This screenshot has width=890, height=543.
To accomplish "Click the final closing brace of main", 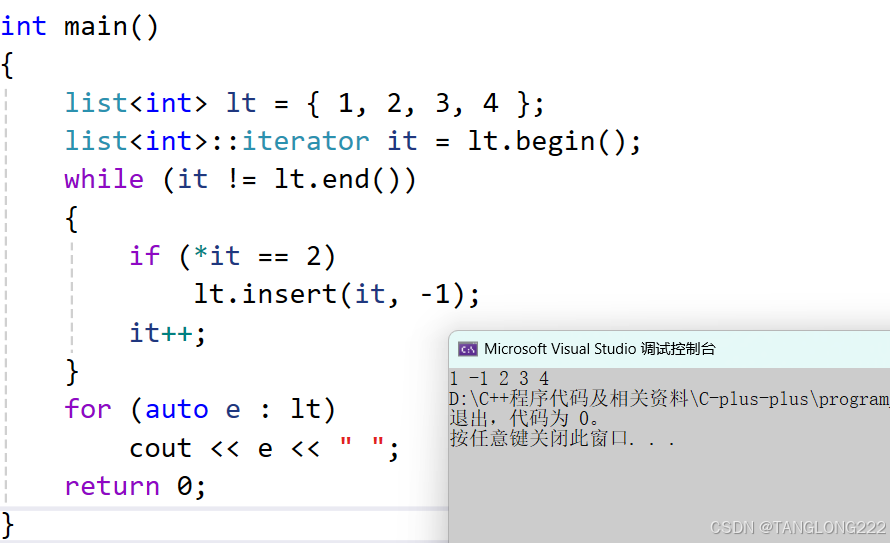I will 7,525.
